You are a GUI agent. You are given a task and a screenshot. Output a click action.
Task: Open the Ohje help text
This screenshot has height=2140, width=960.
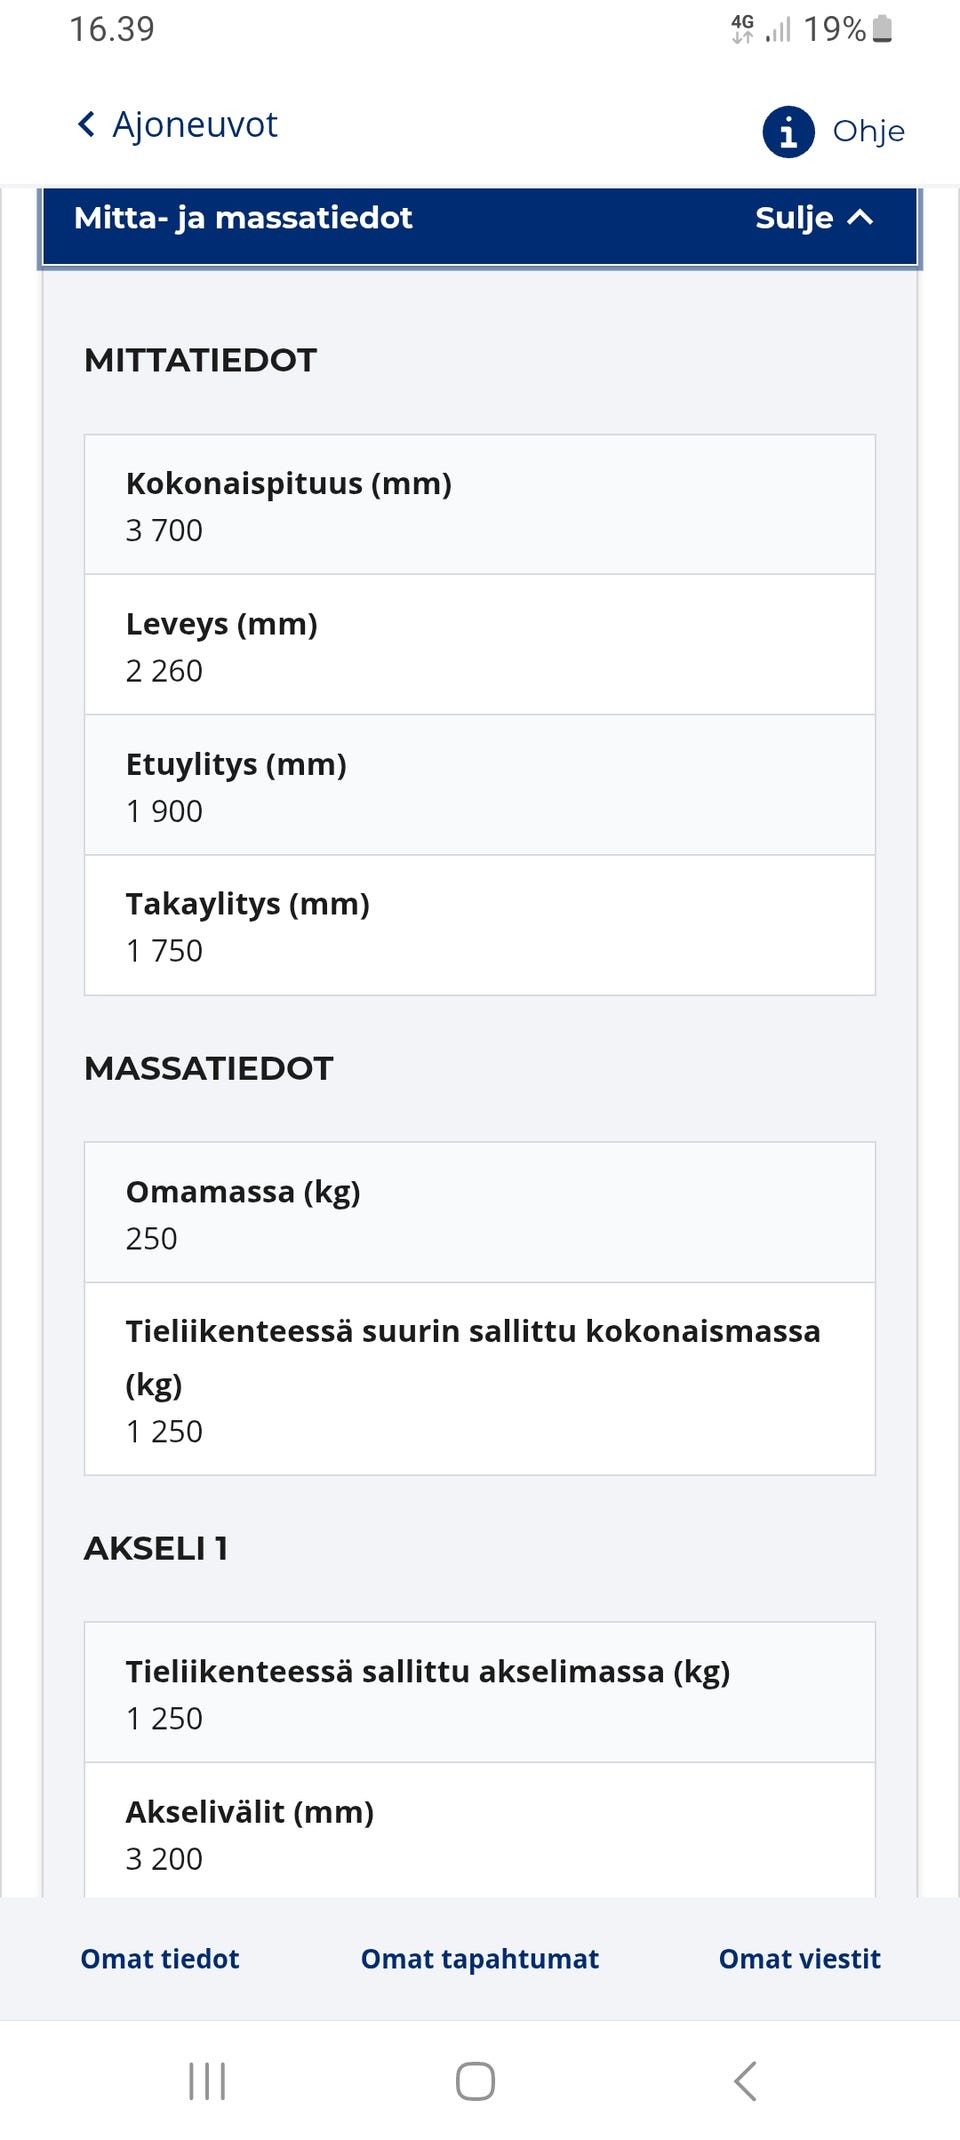click(x=868, y=131)
